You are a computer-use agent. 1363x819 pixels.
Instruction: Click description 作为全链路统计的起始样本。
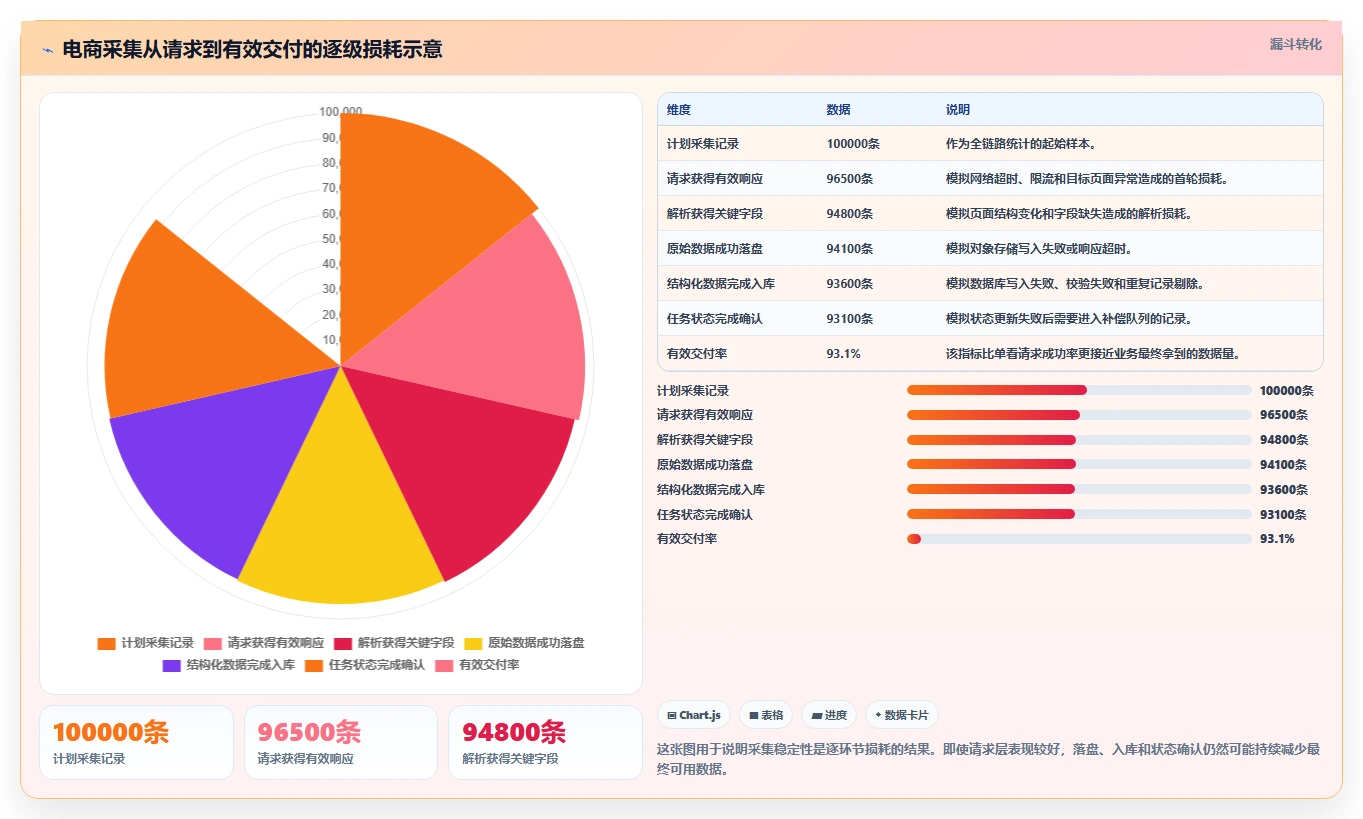pyautogui.click(x=1022, y=144)
